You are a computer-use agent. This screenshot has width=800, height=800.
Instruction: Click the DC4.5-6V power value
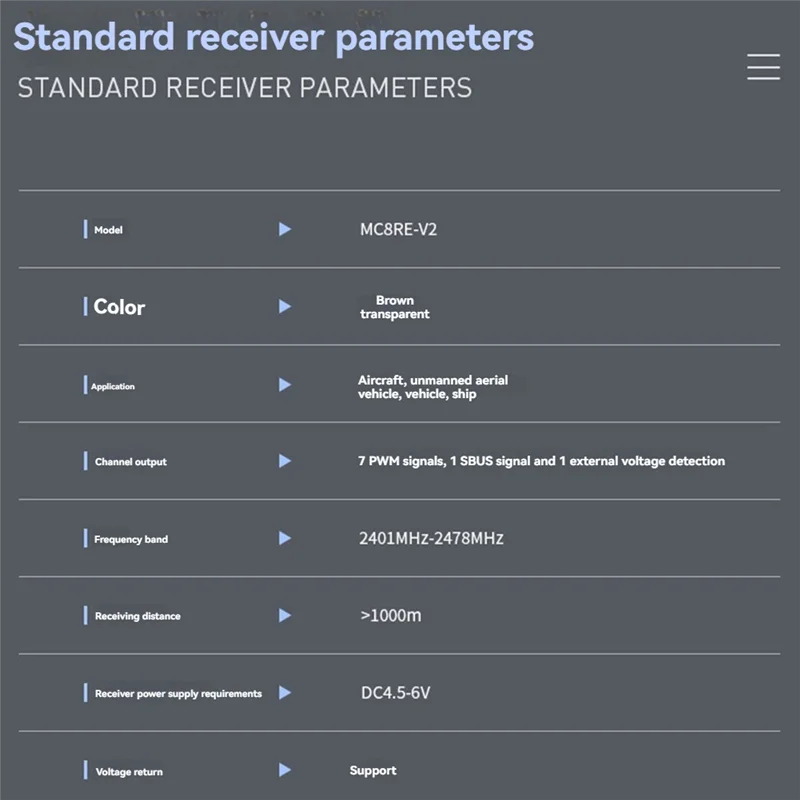coord(395,692)
